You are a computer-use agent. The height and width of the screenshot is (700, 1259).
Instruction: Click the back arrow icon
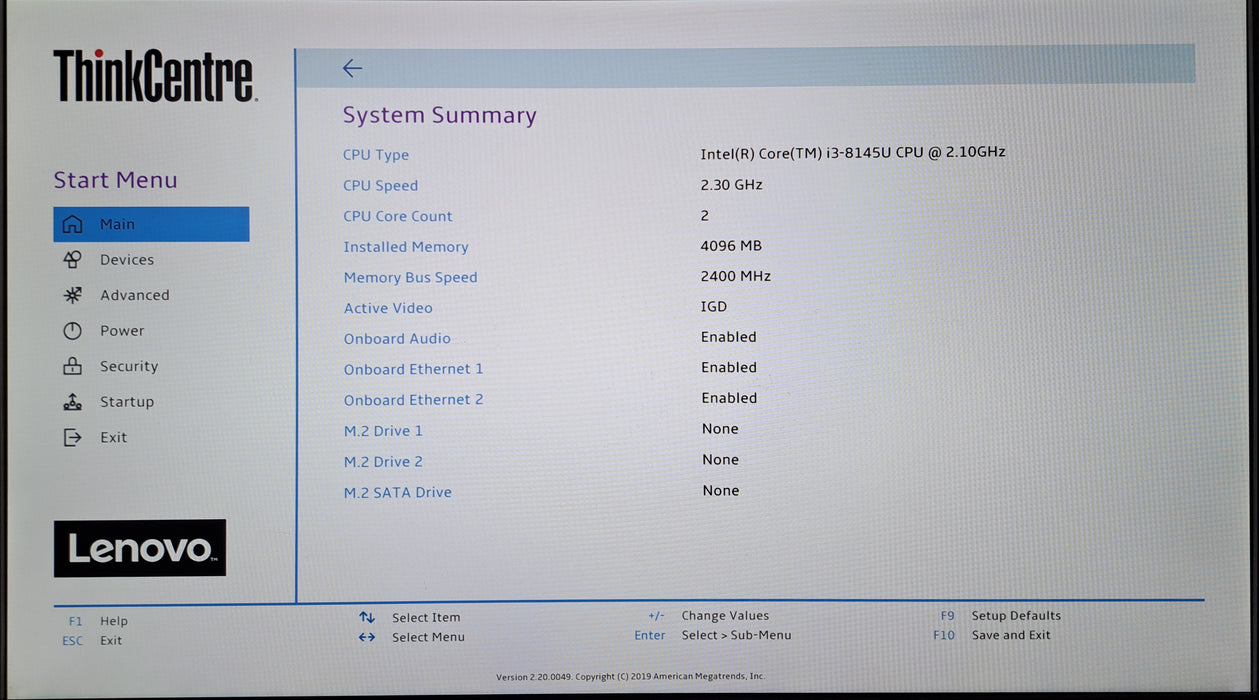(x=352, y=68)
